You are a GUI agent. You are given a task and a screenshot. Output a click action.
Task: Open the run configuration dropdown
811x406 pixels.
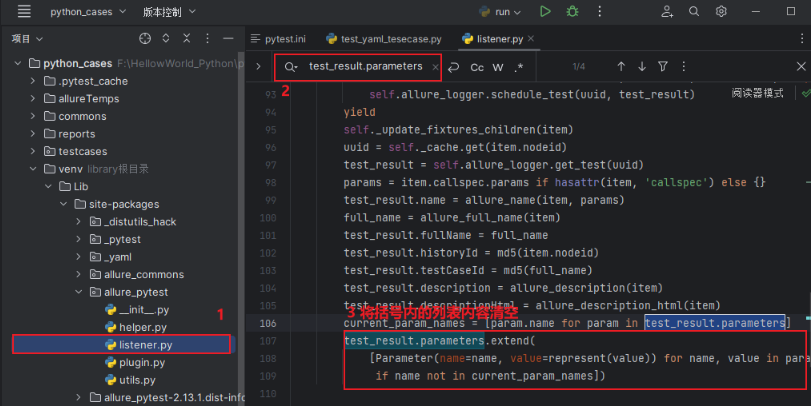click(x=500, y=11)
